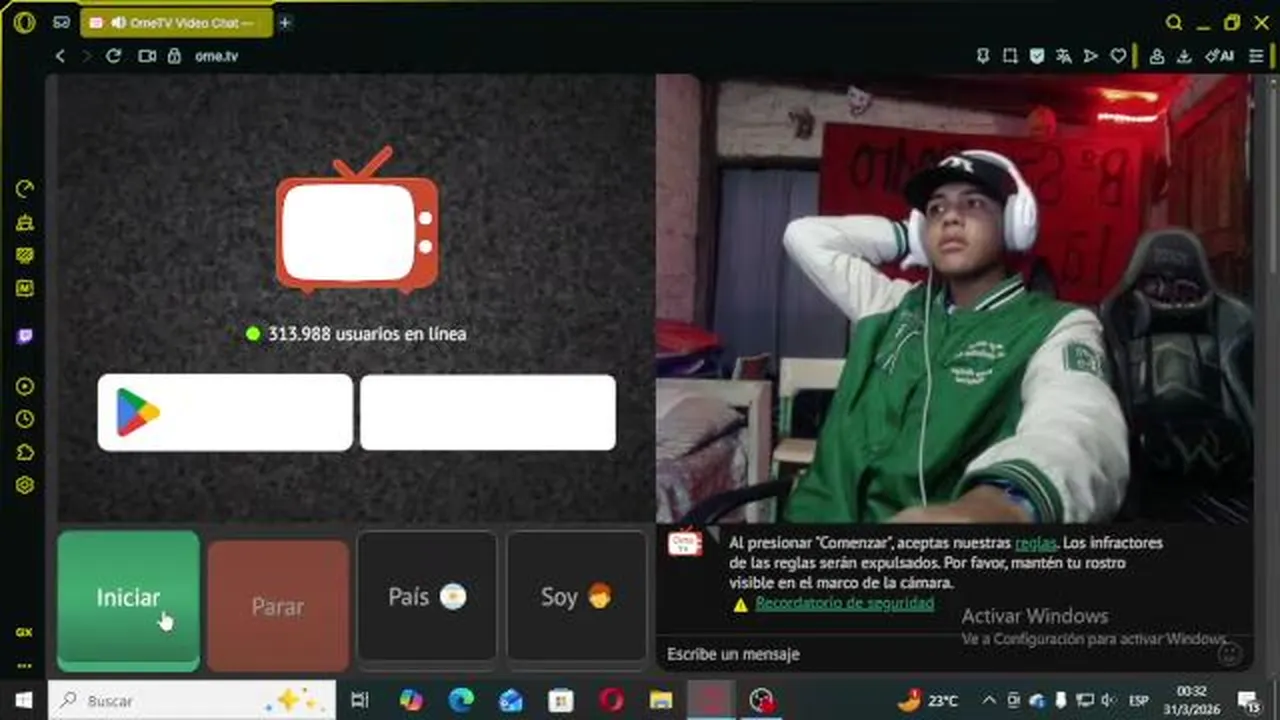This screenshot has height=720, width=1280.
Task: Switch the ESP input language indicator
Action: (1138, 700)
